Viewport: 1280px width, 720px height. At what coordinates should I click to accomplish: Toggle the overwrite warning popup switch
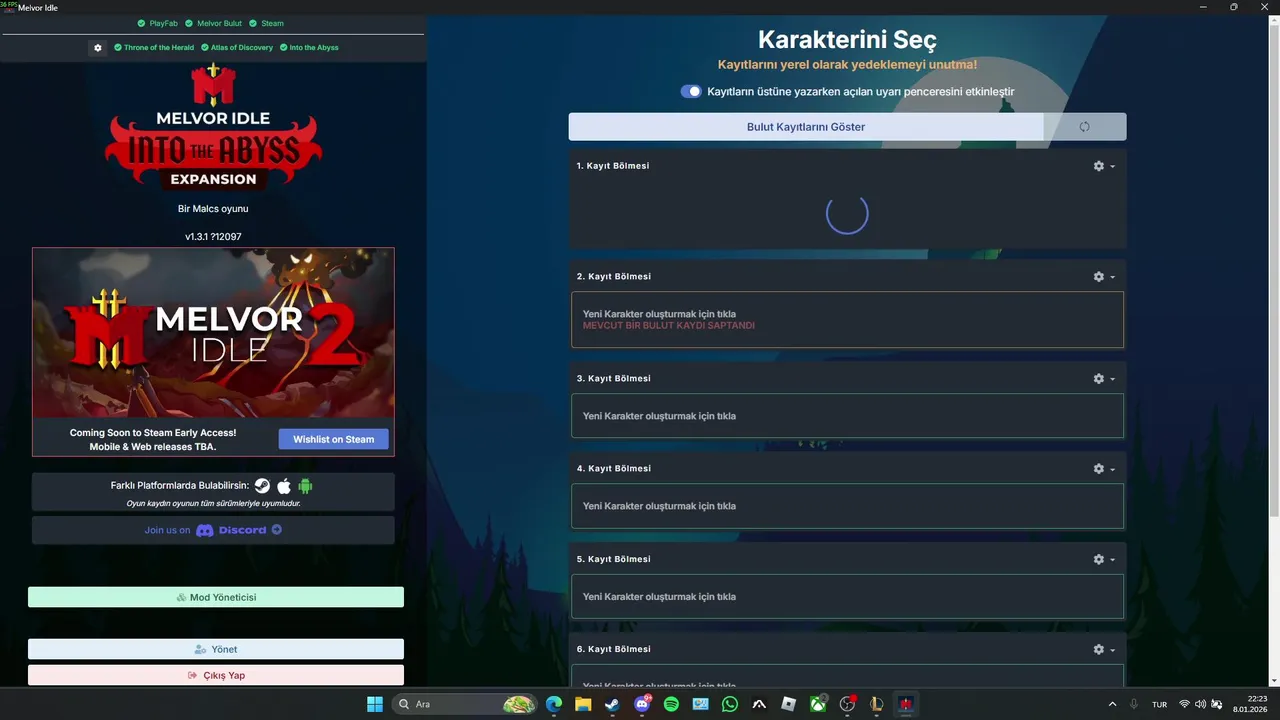[x=691, y=91]
